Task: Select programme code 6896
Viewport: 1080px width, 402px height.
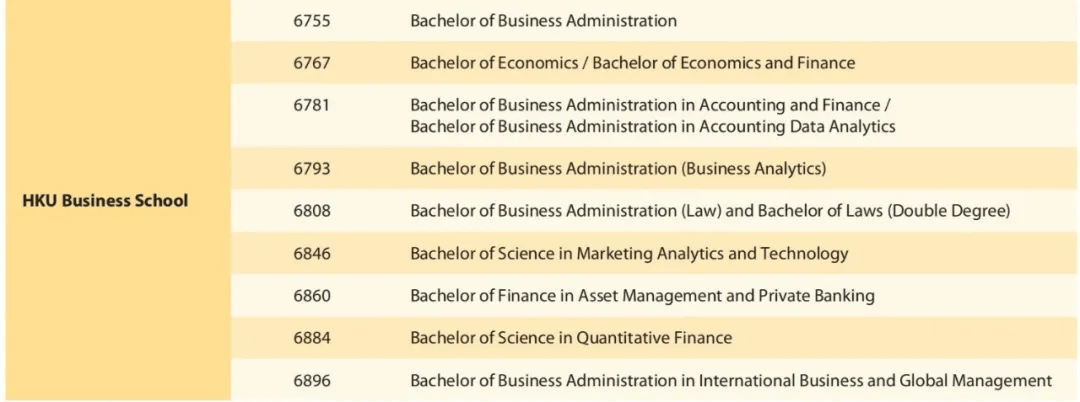Action: coord(312,381)
